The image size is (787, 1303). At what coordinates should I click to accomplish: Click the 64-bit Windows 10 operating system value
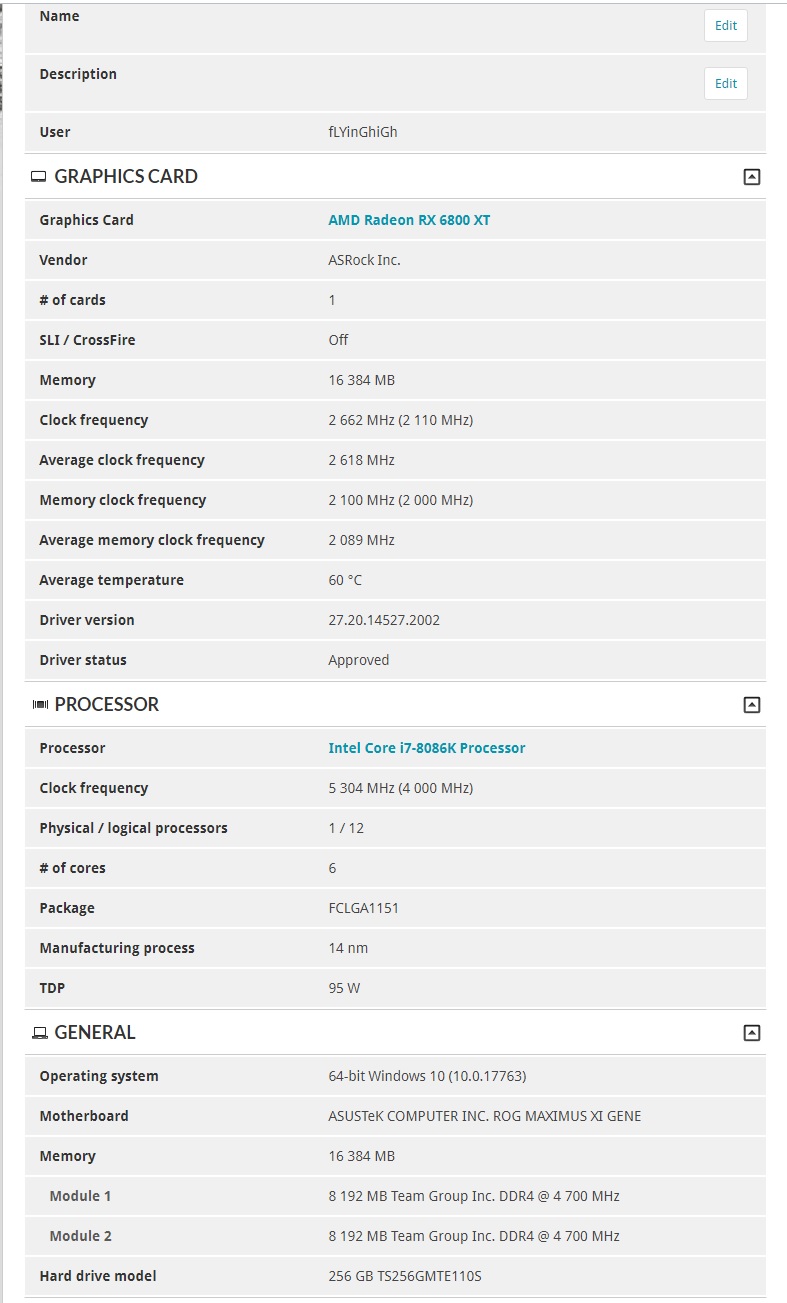point(427,1076)
